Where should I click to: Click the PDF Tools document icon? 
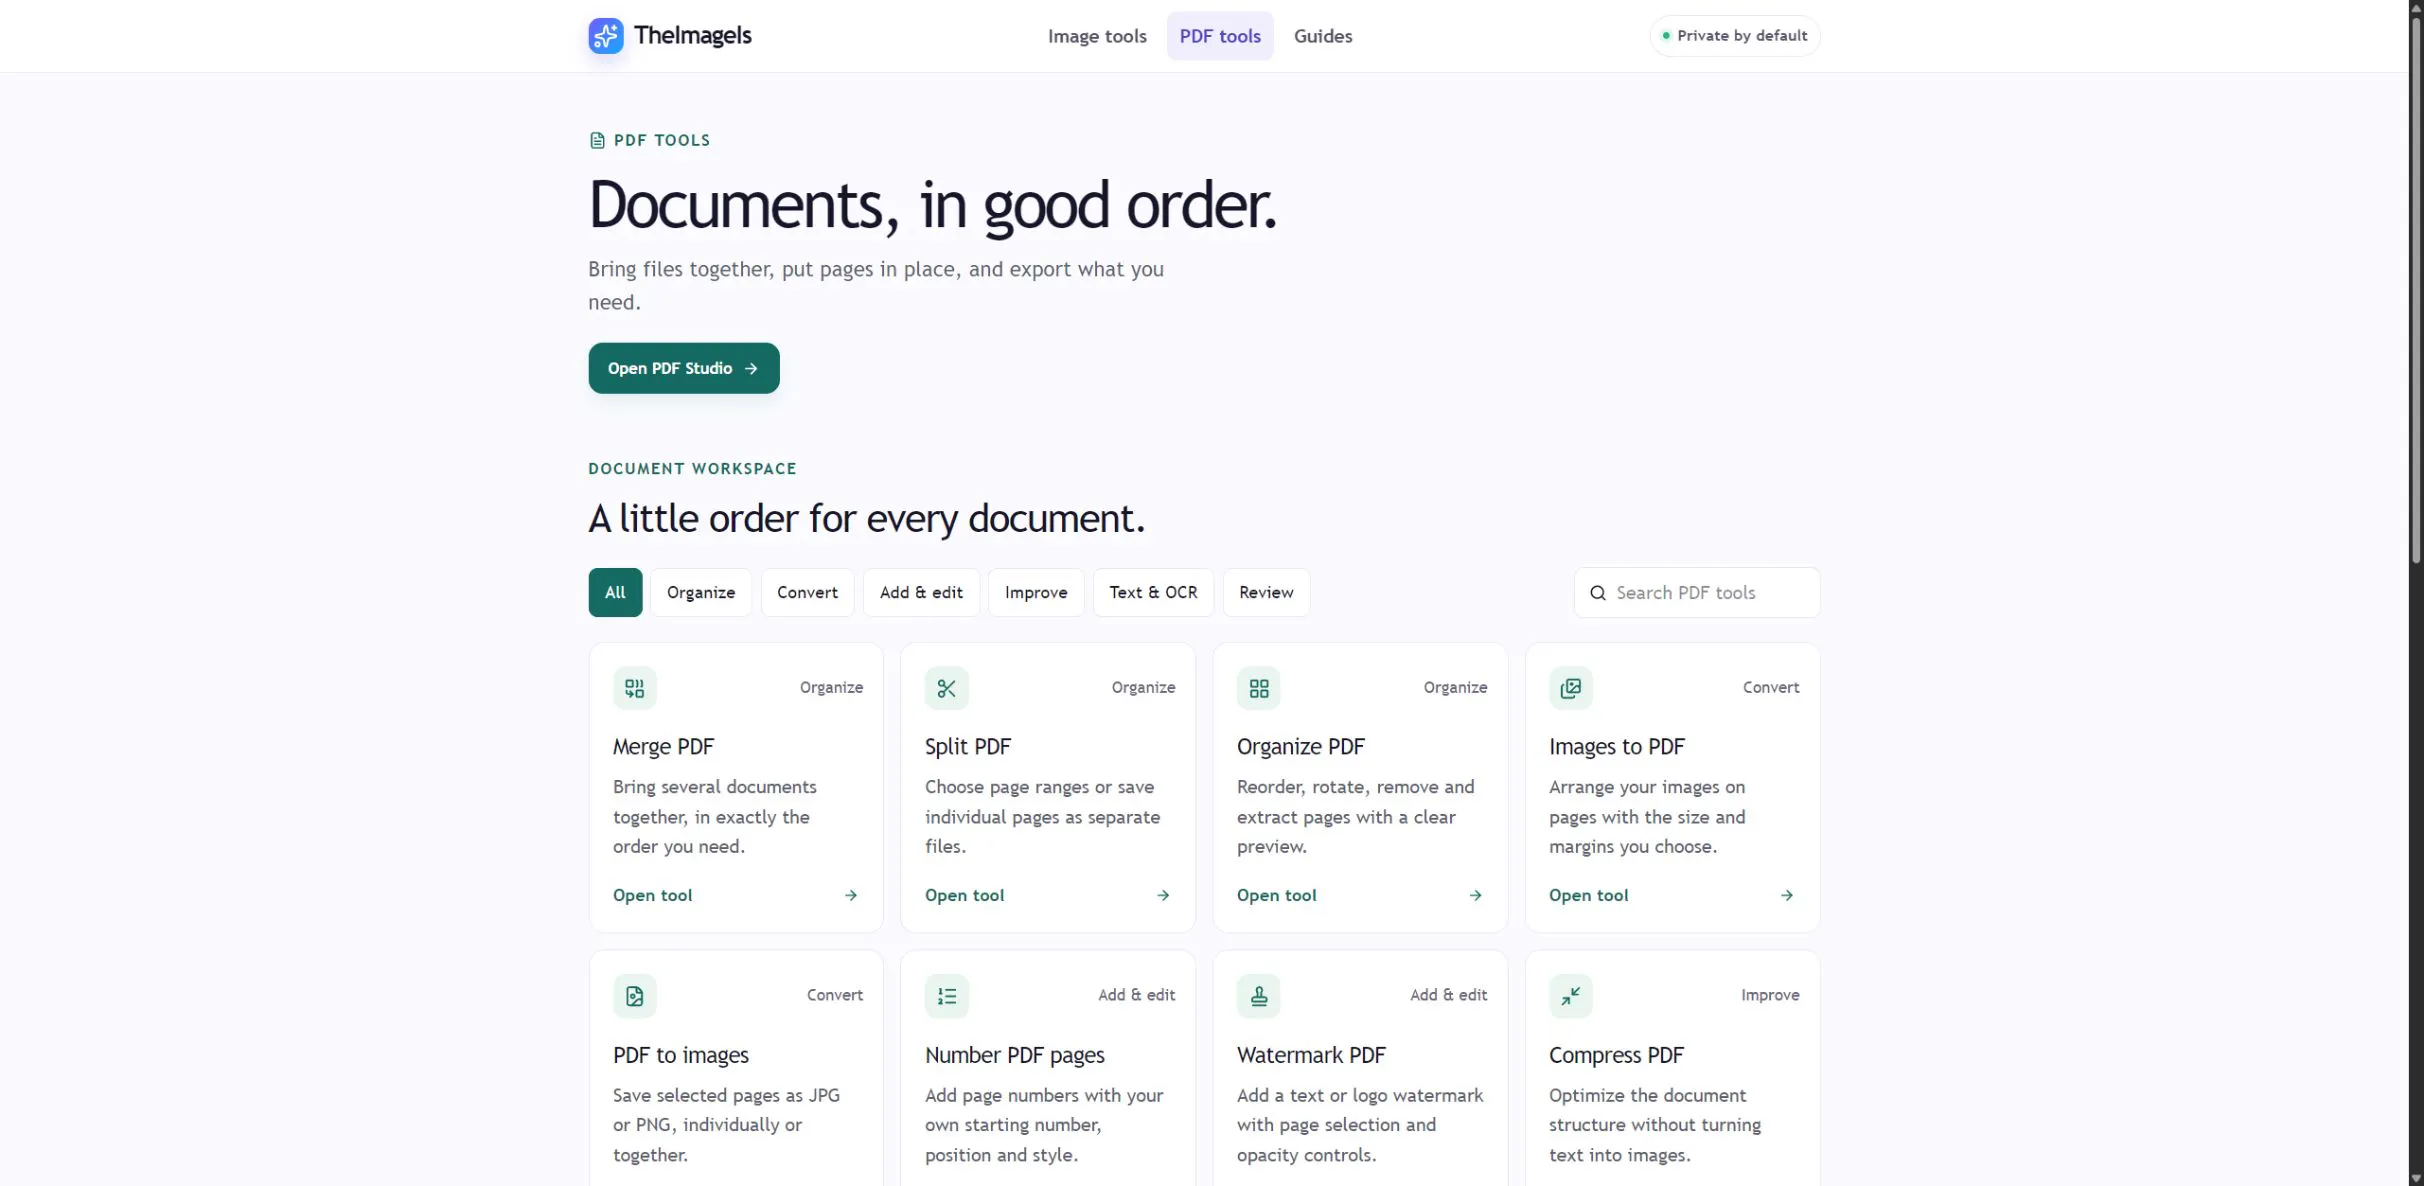click(x=597, y=140)
